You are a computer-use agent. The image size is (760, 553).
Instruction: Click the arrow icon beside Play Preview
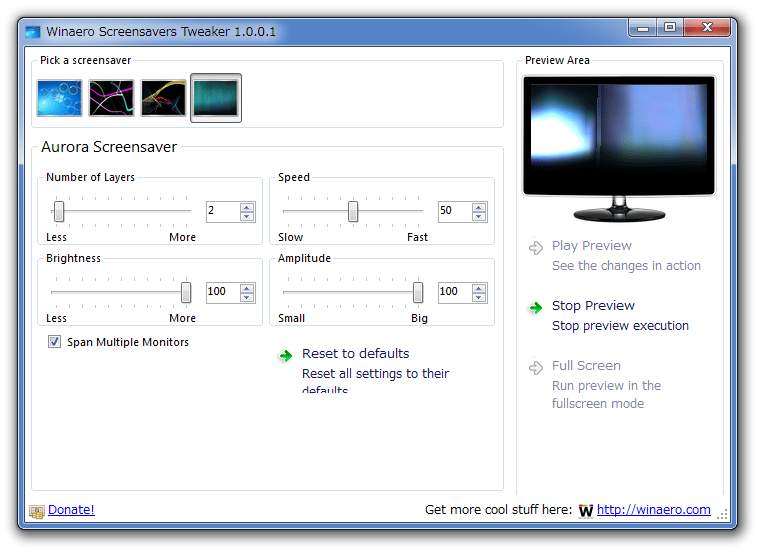[536, 248]
